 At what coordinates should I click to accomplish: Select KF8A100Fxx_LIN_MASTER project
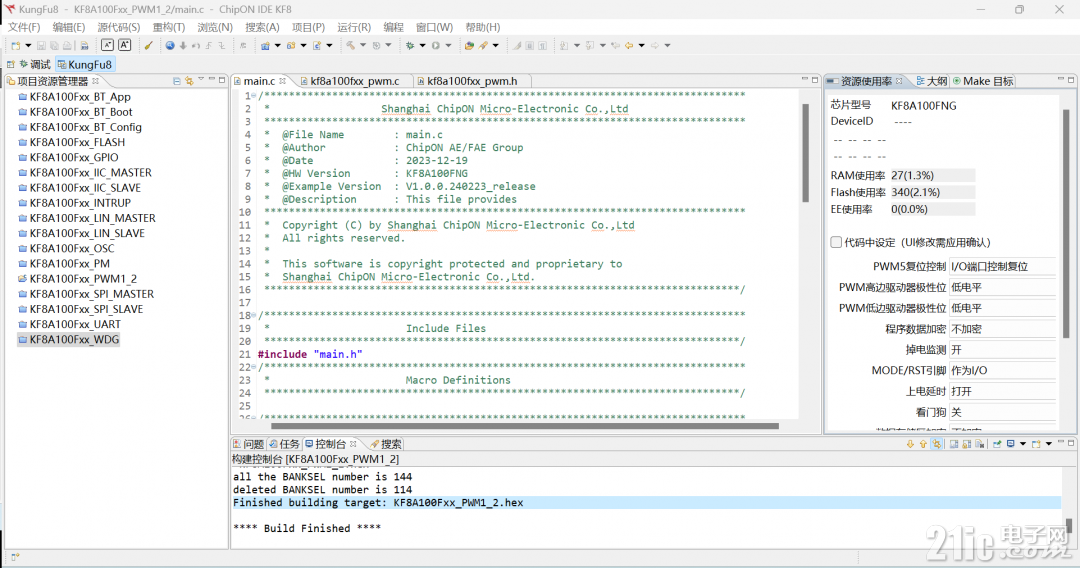tap(87, 218)
